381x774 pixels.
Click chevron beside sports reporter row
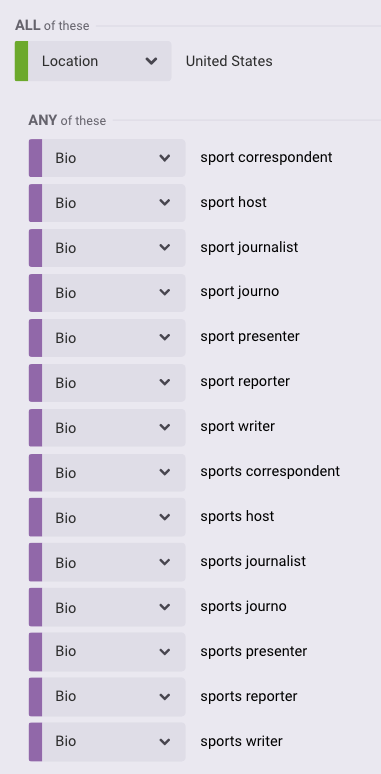pyautogui.click(x=165, y=697)
